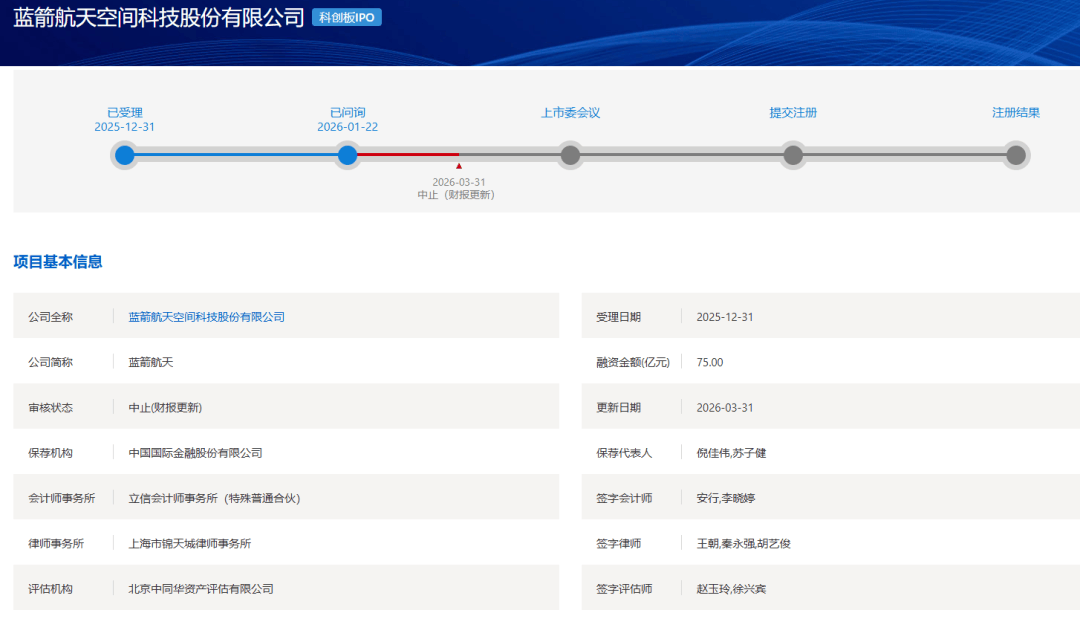Select the 提交注册 gray stage node
Image resolution: width=1080 pixels, height=636 pixels.
pyautogui.click(x=793, y=155)
